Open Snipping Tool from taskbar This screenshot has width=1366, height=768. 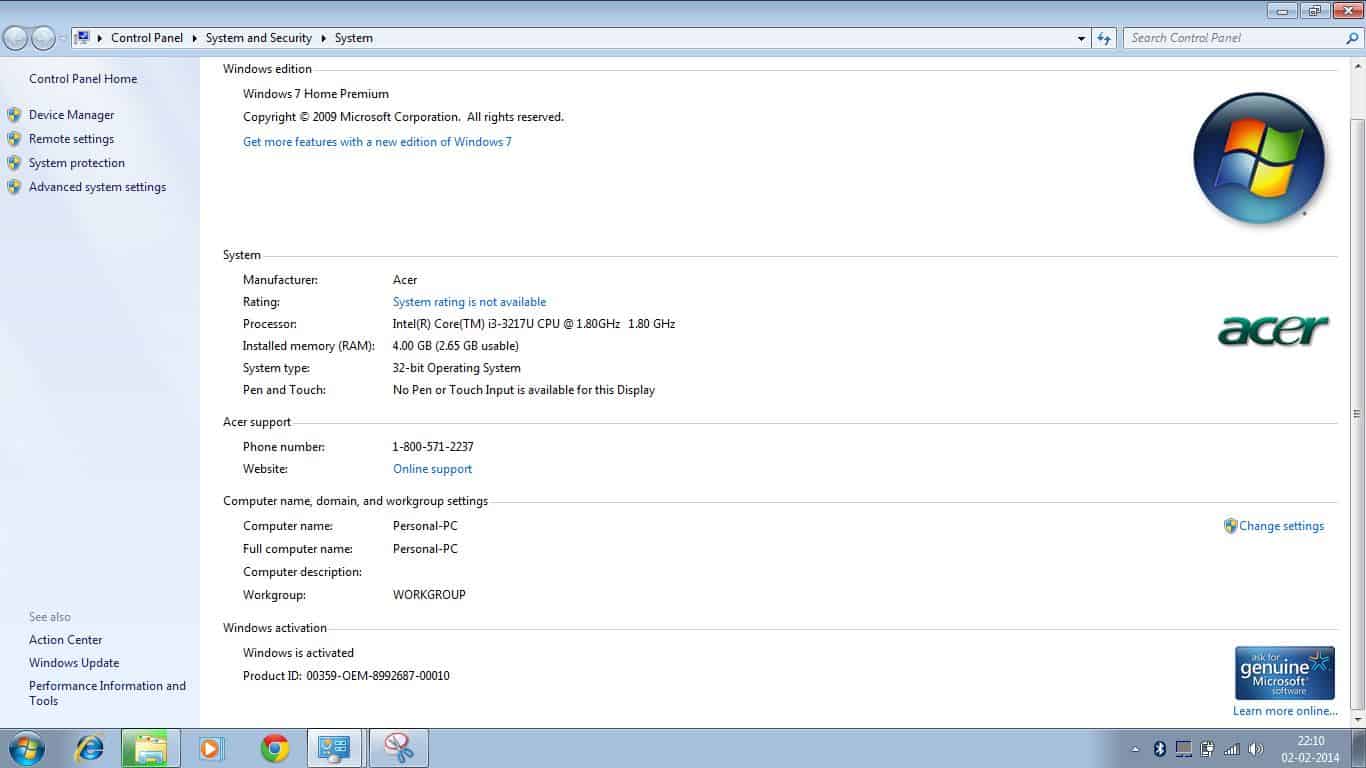(x=399, y=748)
